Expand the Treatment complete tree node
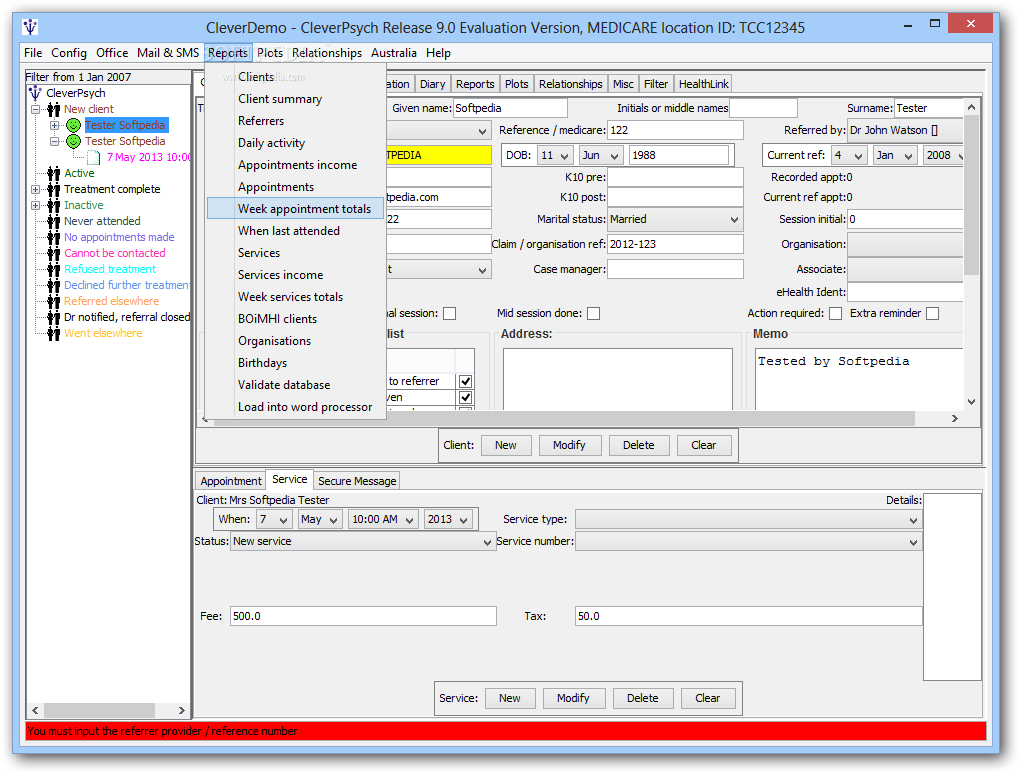The image size is (1020, 774). (36, 189)
